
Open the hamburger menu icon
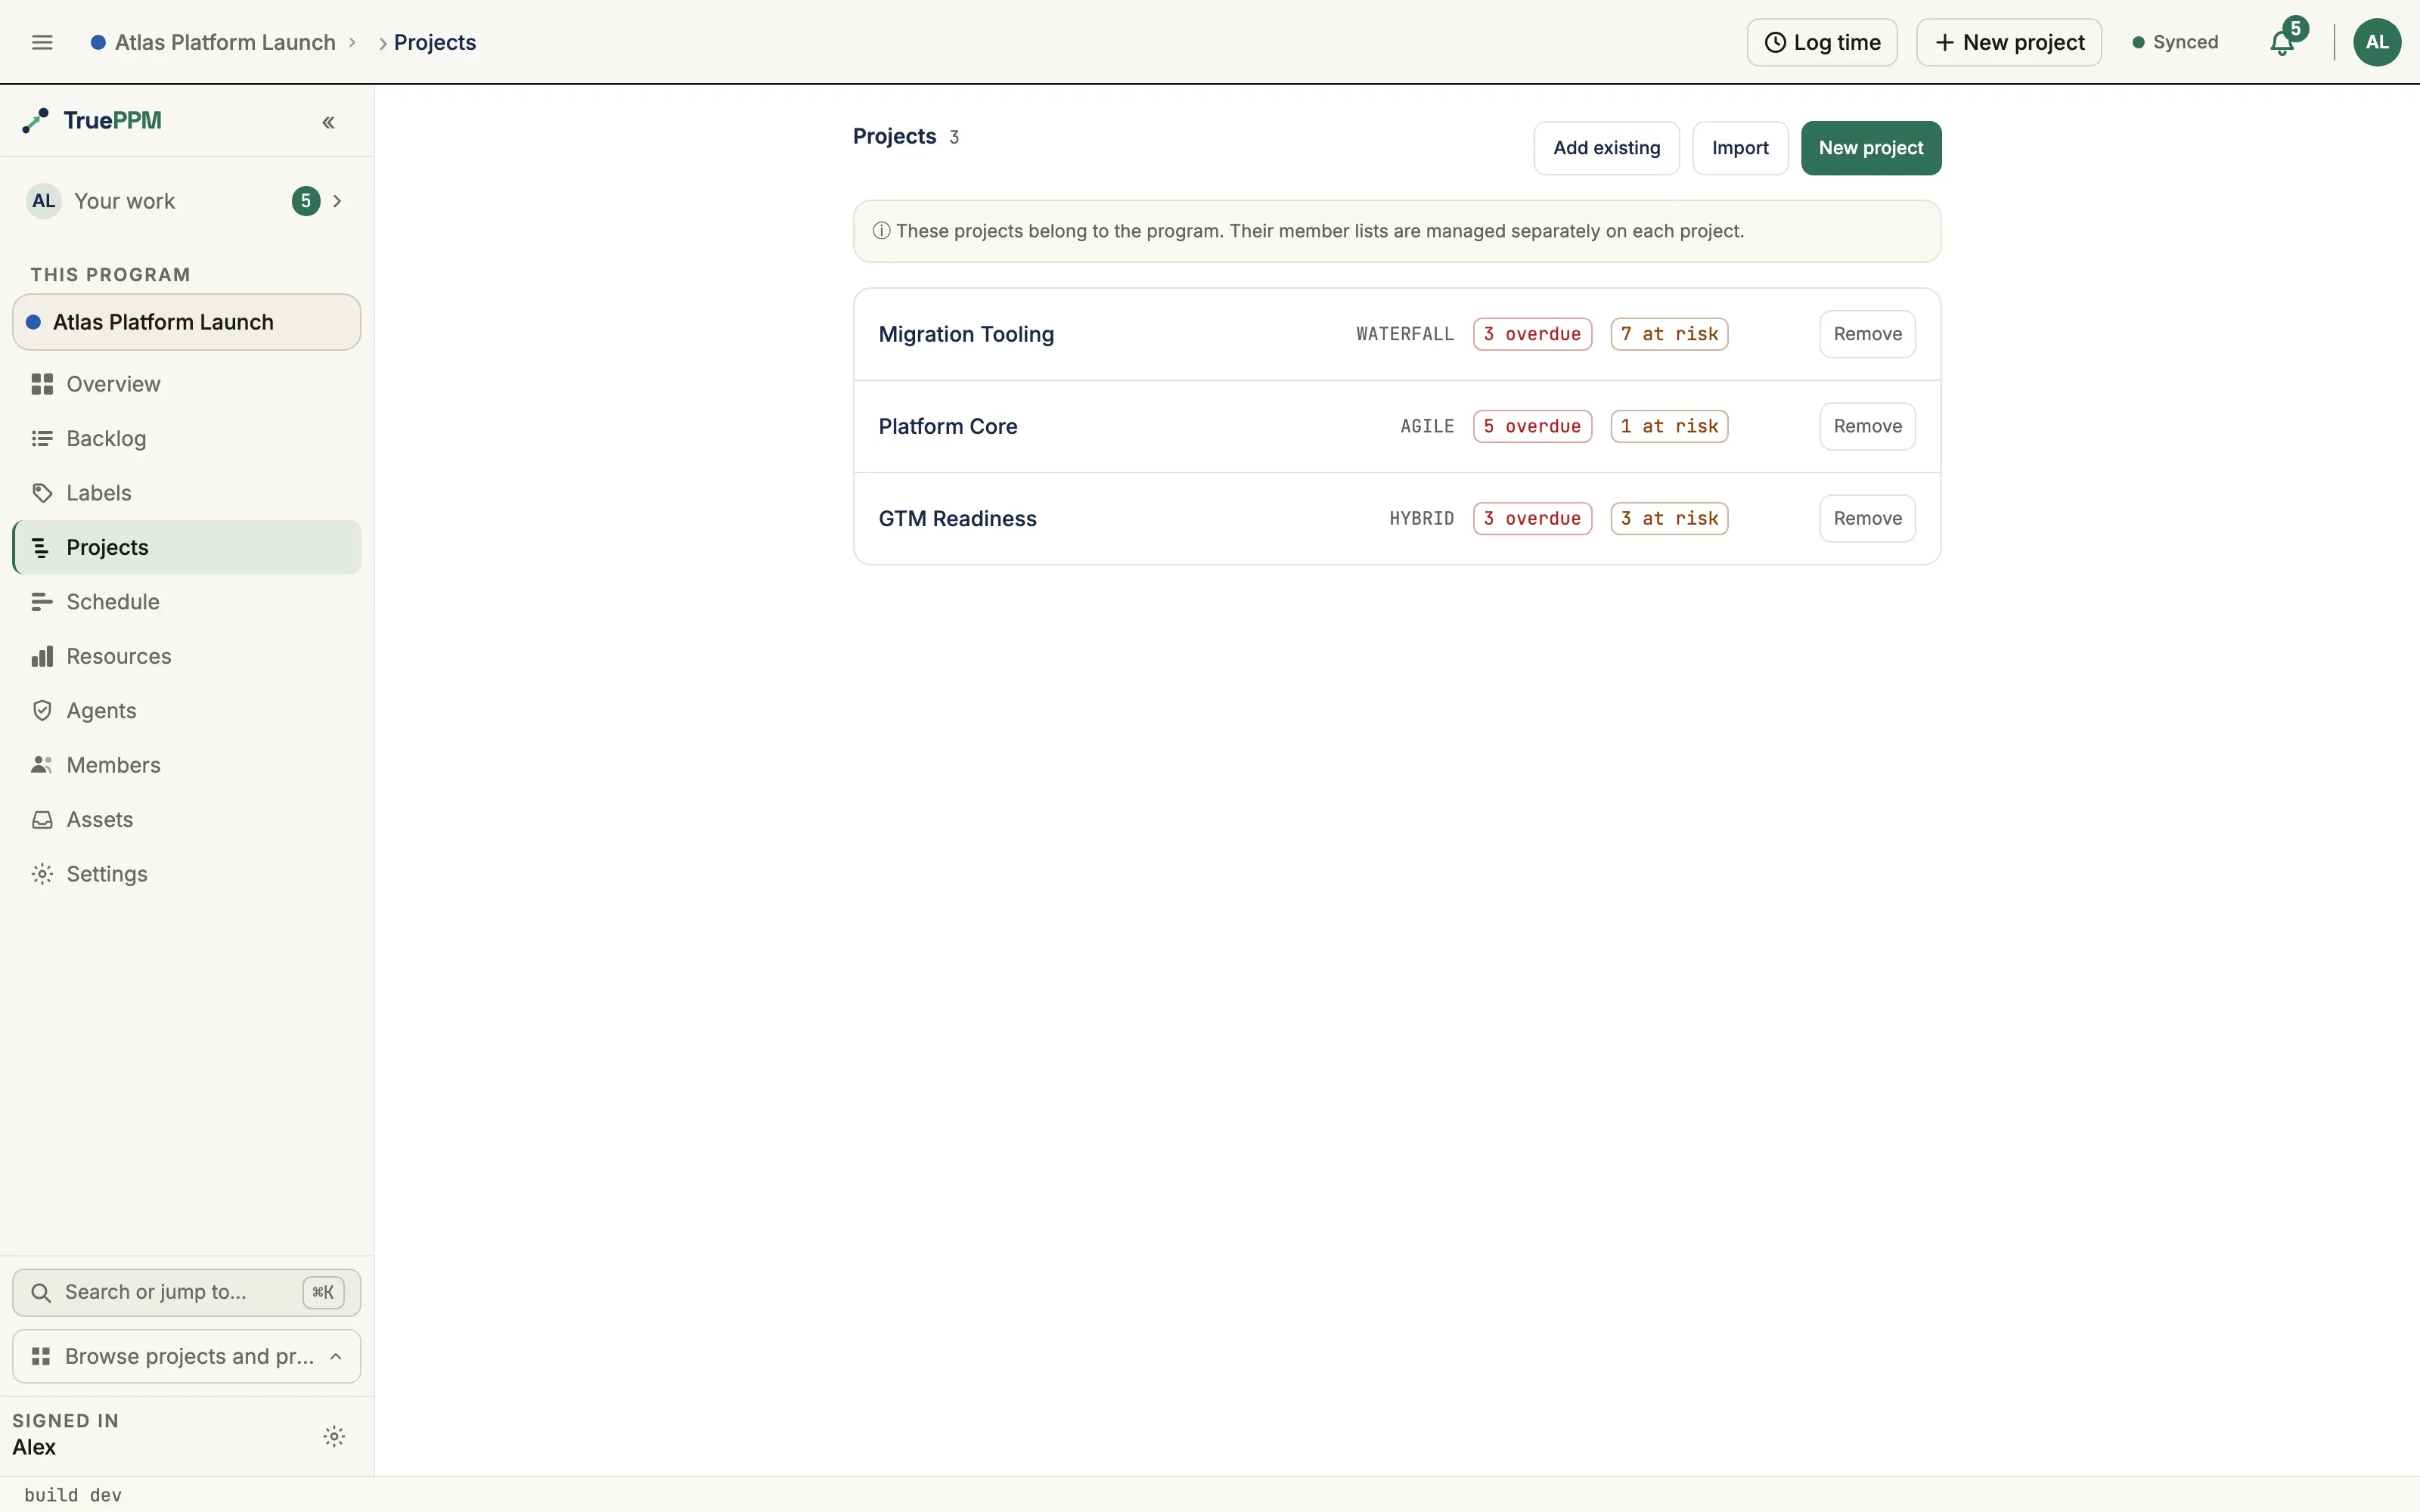[x=42, y=42]
